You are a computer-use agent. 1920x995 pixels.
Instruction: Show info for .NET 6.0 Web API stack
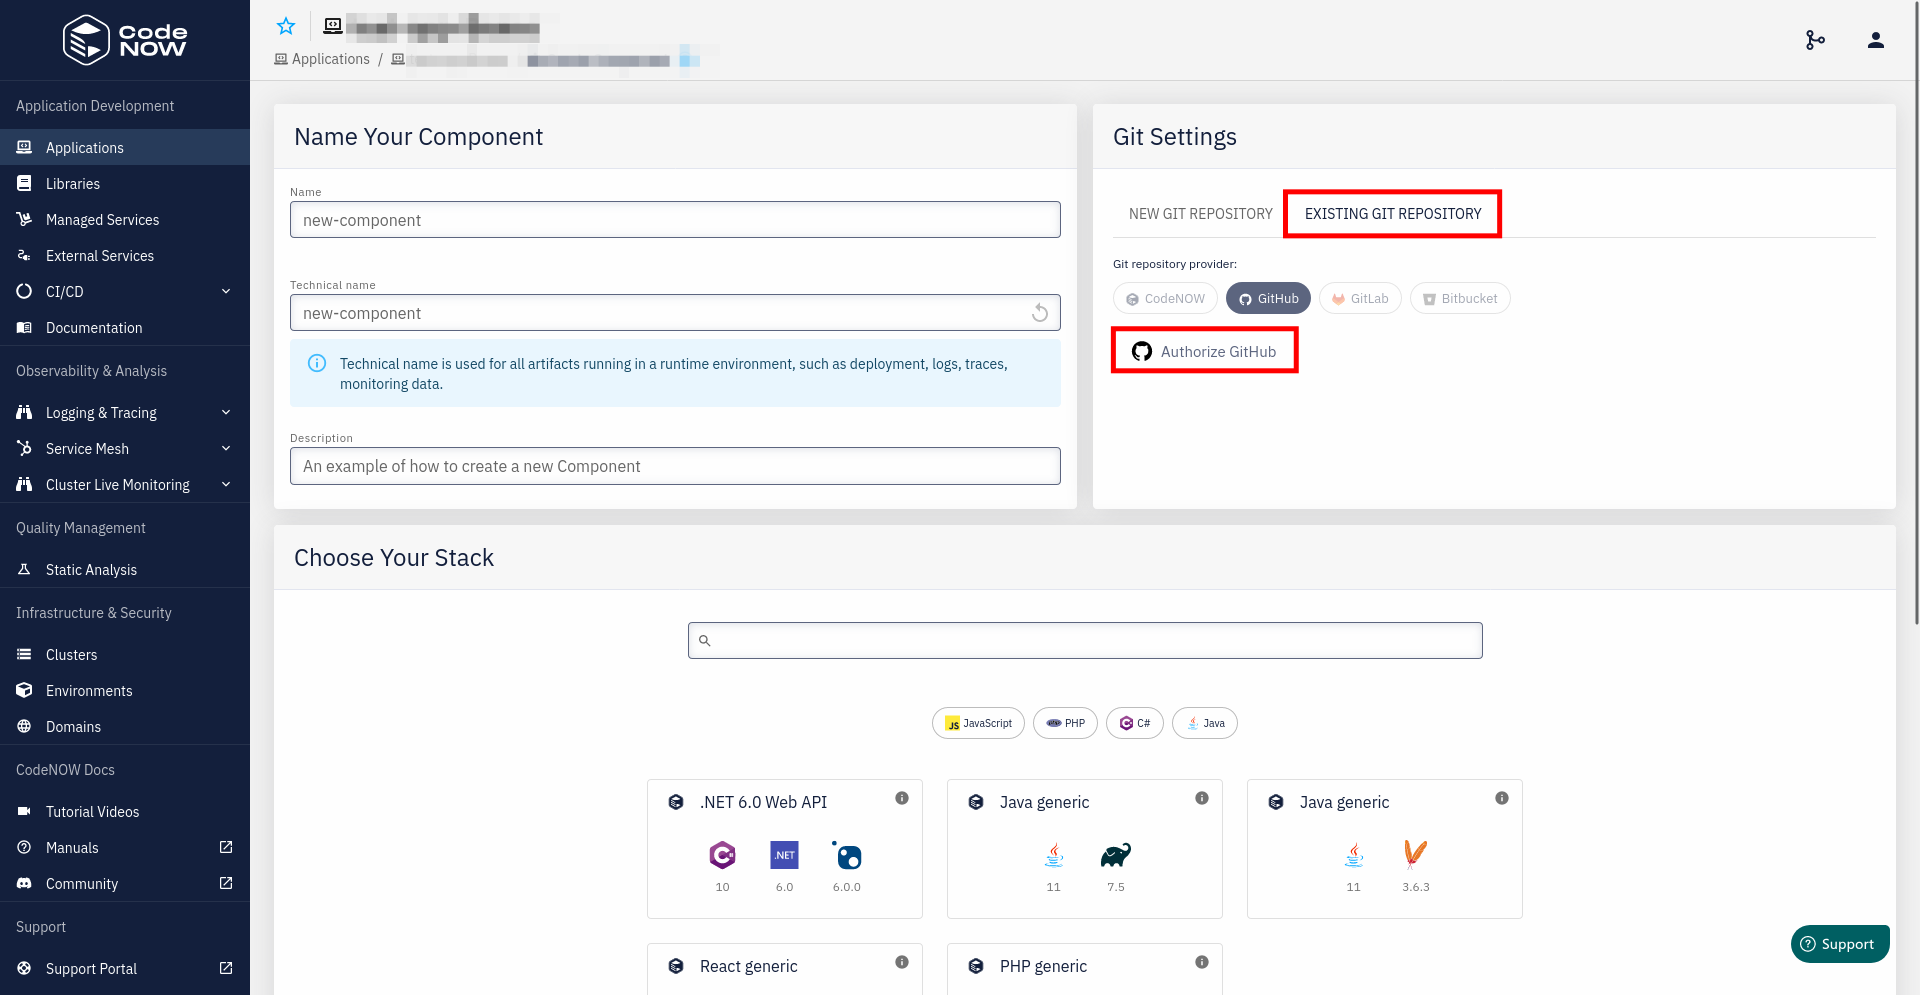coord(902,798)
